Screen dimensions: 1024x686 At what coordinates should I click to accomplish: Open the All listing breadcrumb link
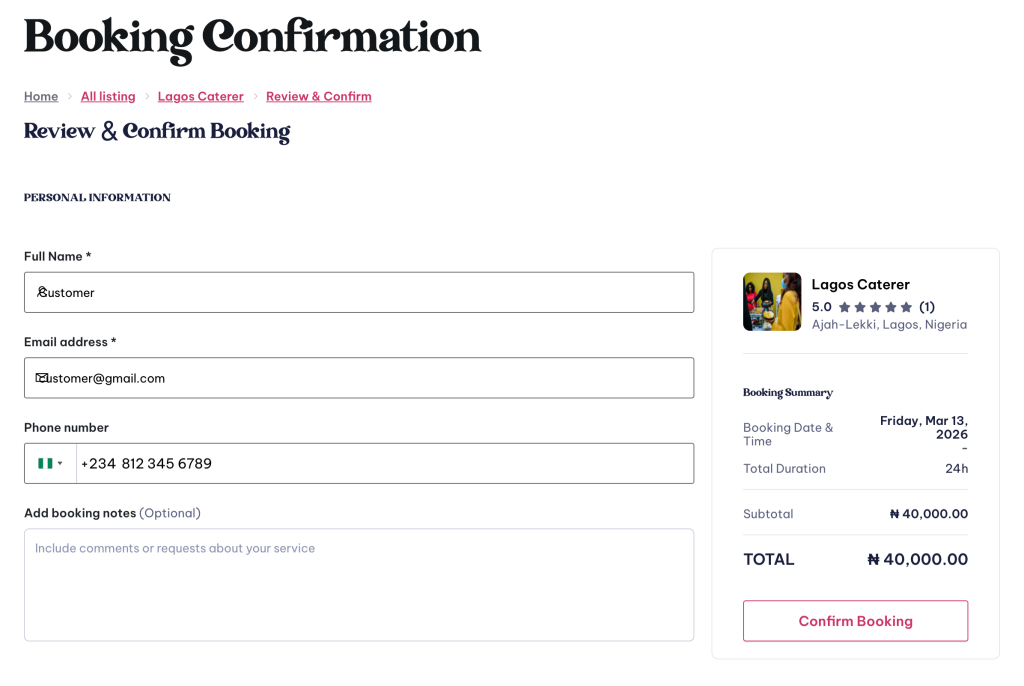coord(108,97)
